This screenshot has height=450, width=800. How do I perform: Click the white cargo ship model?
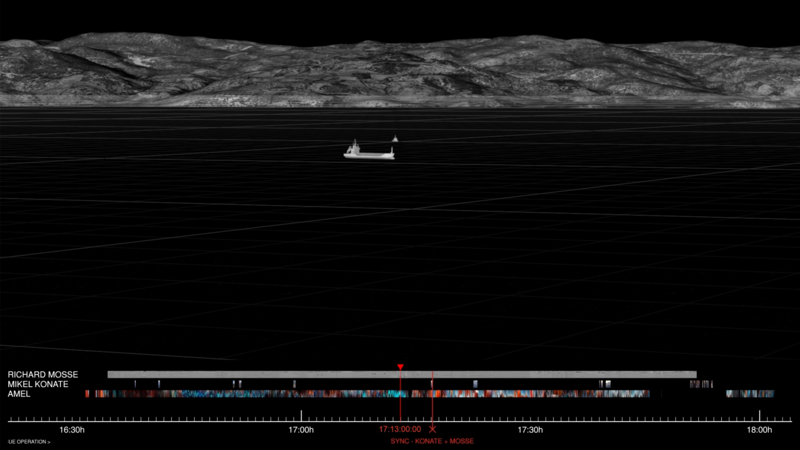pyautogui.click(x=368, y=151)
